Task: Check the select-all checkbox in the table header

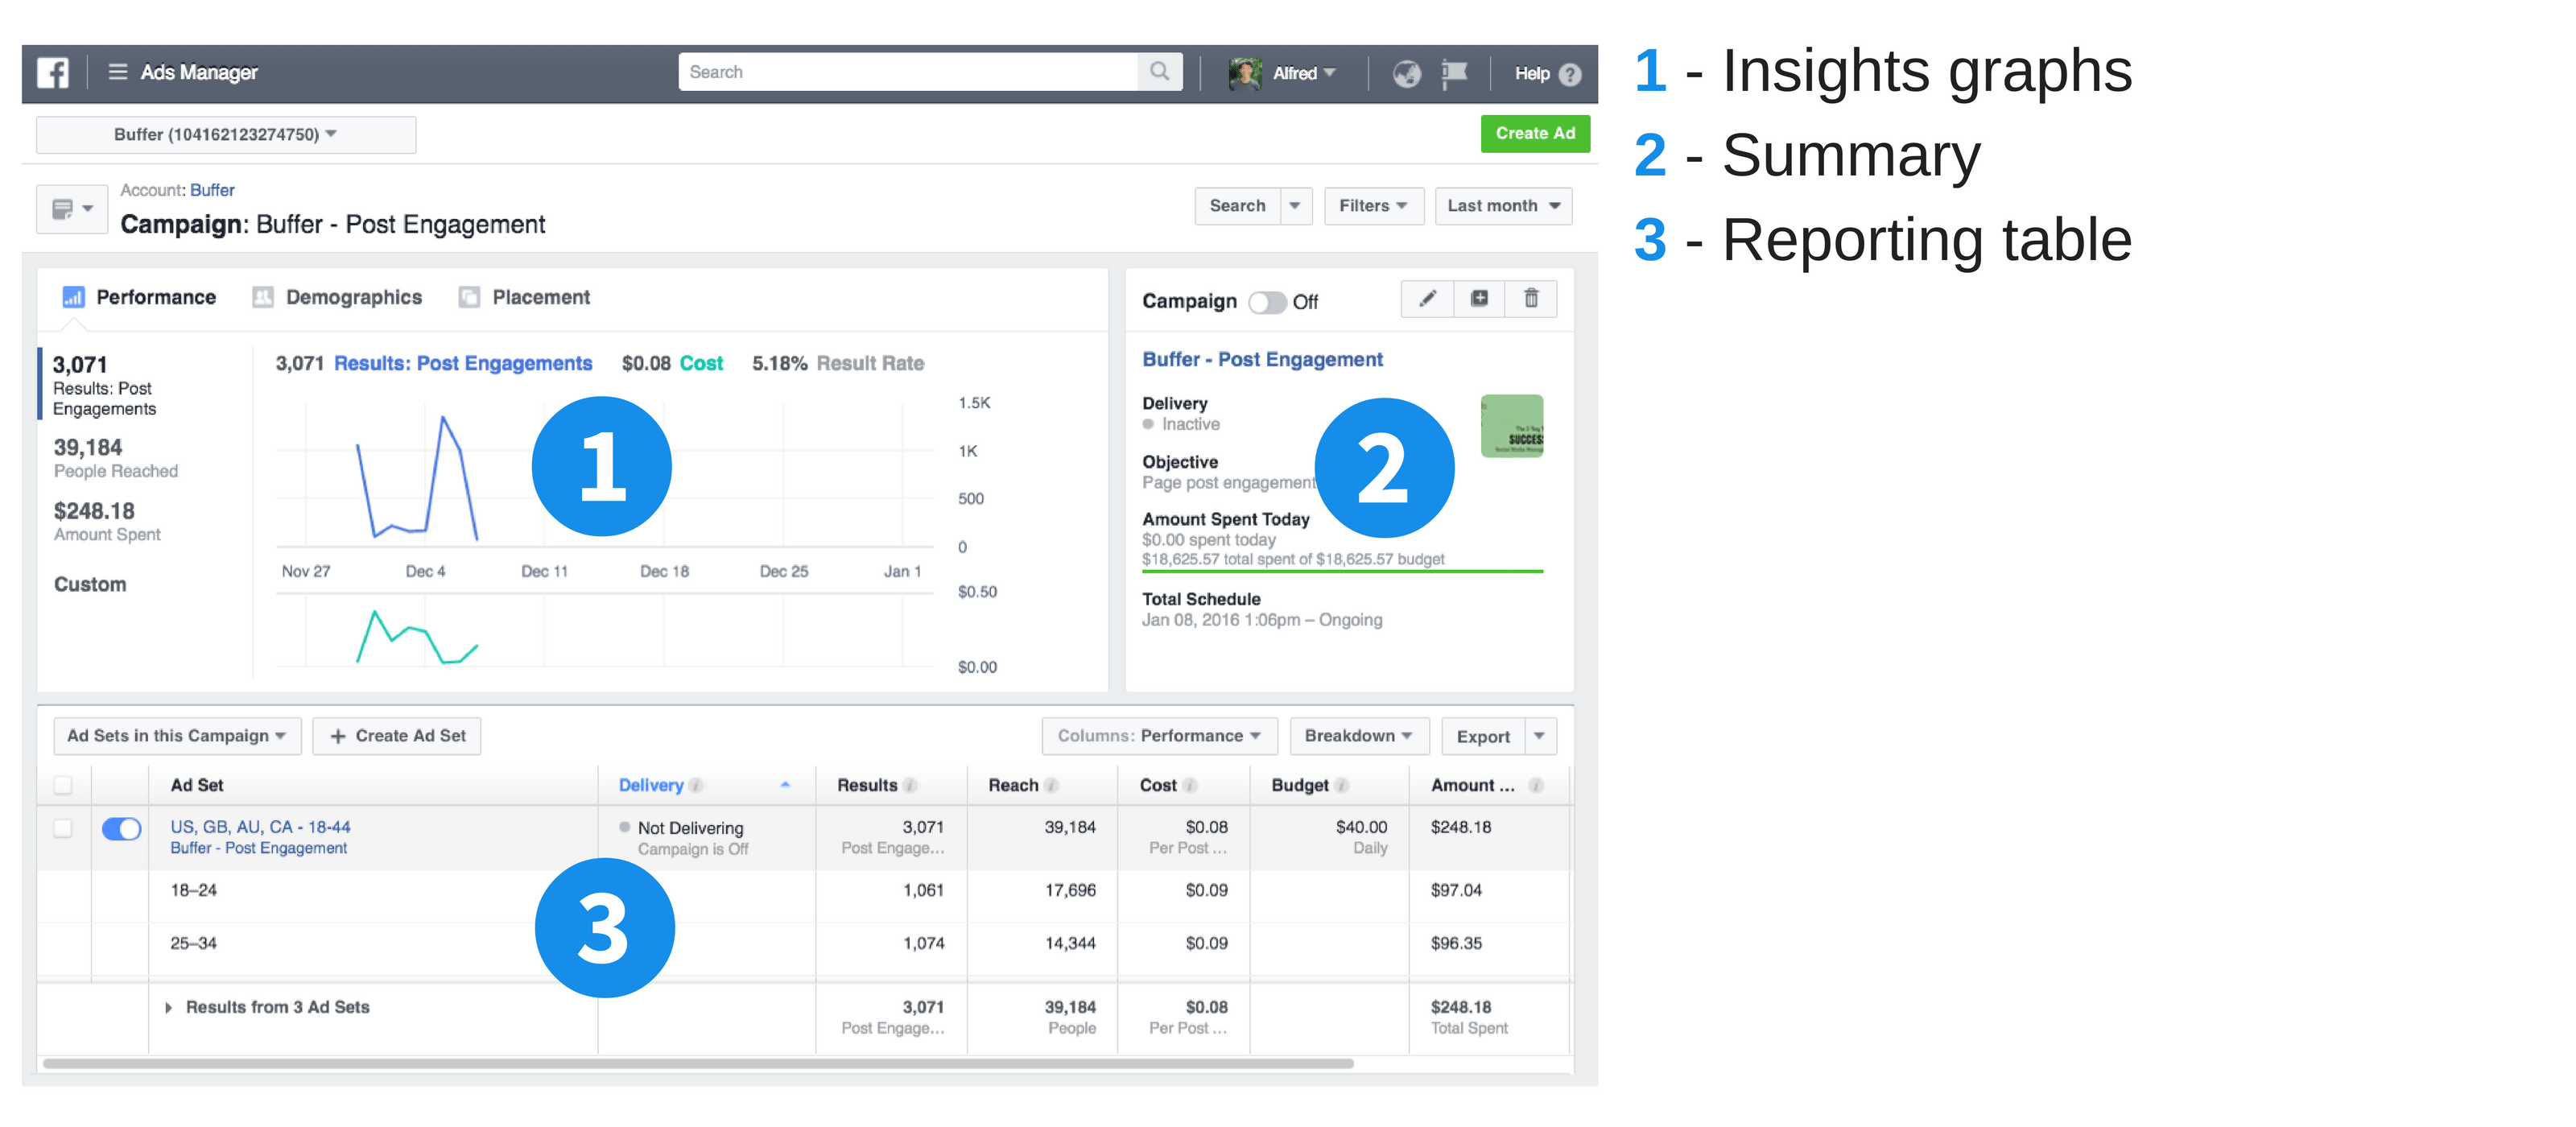Action: 62,785
